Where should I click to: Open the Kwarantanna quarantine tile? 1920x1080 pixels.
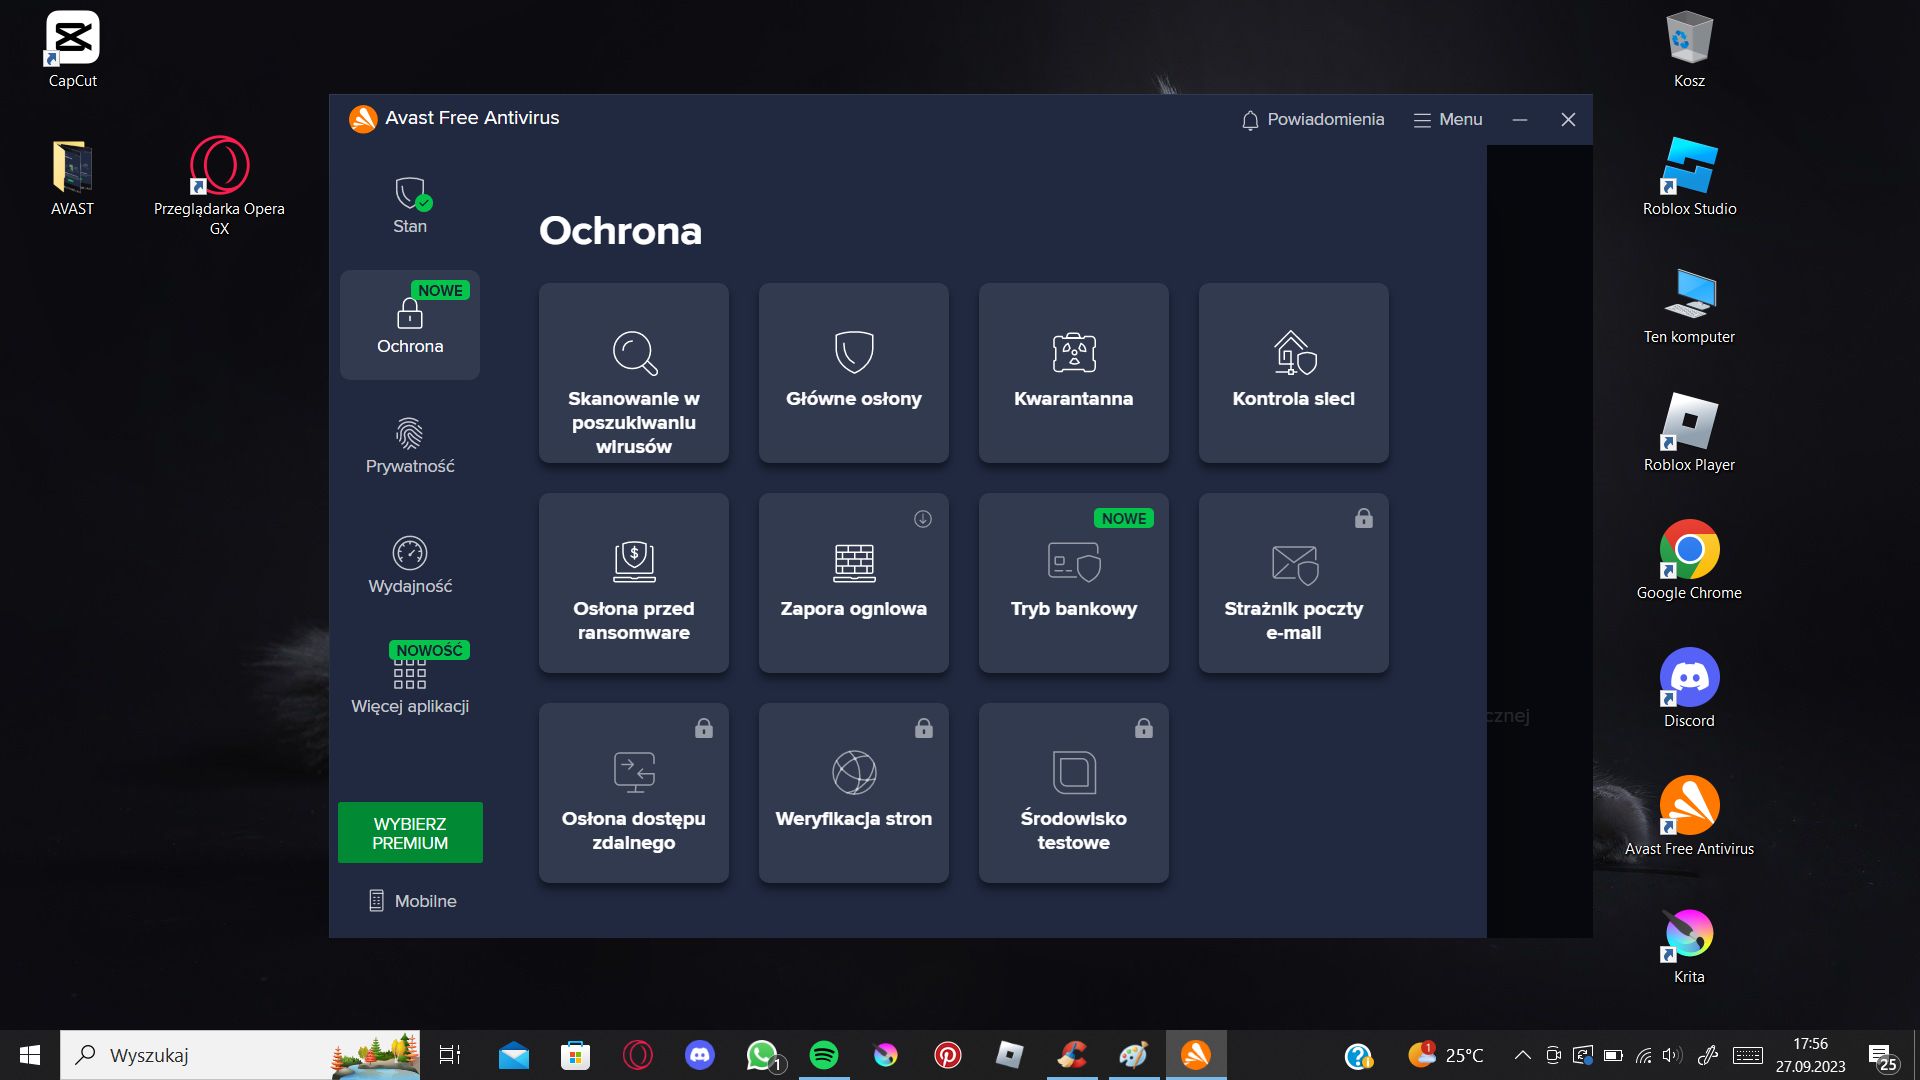pyautogui.click(x=1073, y=373)
